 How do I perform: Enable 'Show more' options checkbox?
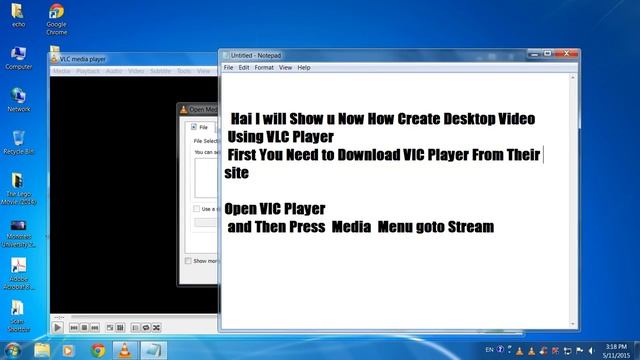point(188,261)
